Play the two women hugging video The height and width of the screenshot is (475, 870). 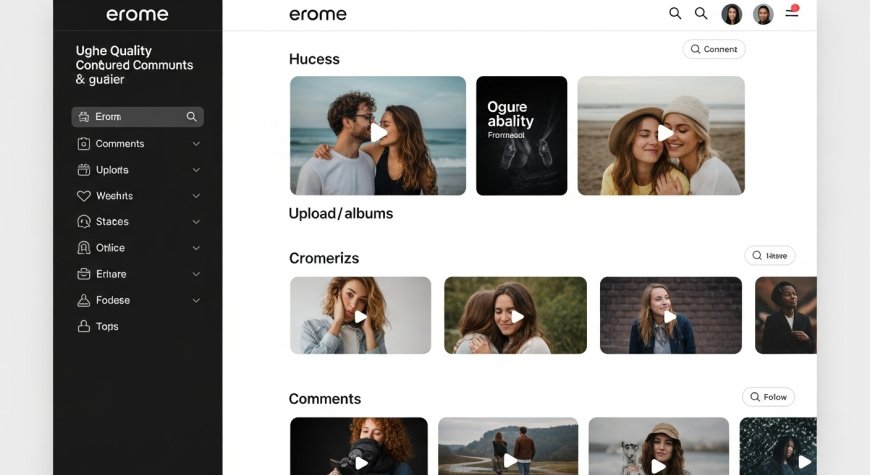click(515, 315)
